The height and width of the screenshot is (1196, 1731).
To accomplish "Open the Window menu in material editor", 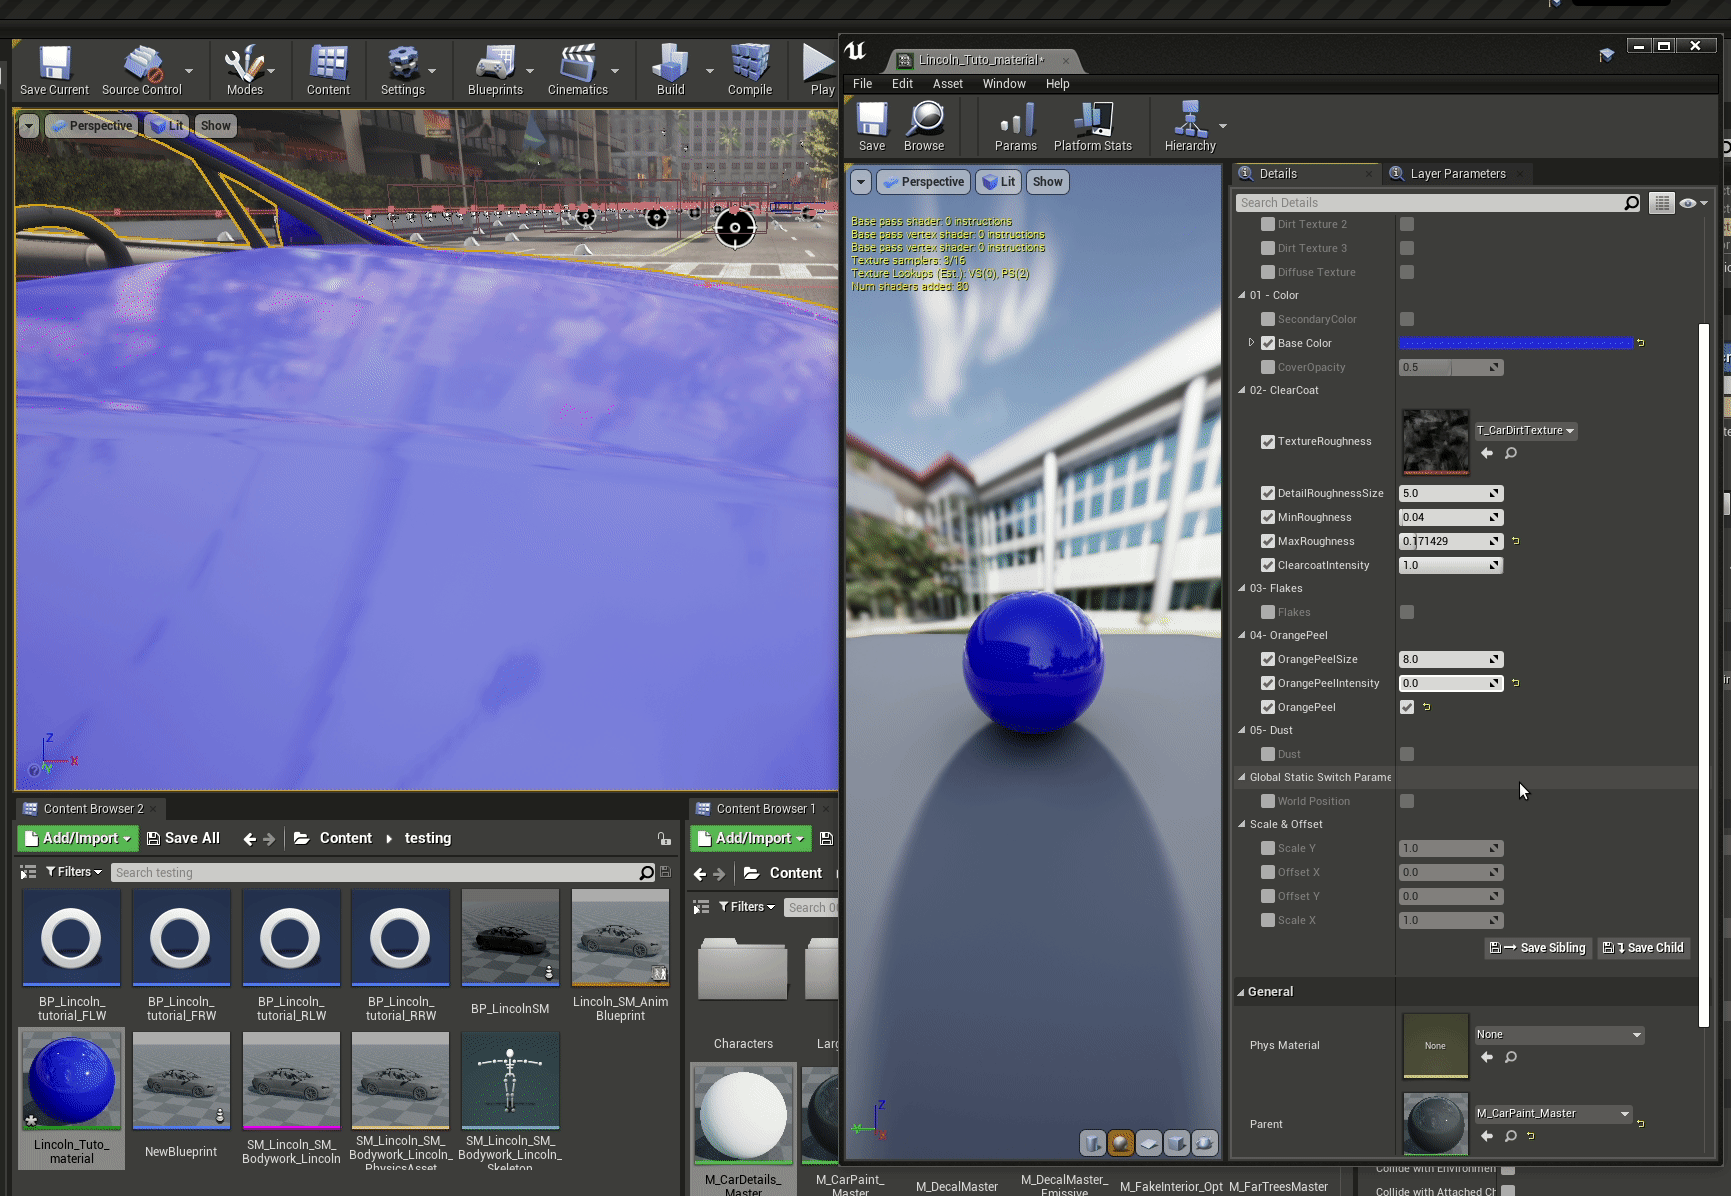I will pos(1003,84).
